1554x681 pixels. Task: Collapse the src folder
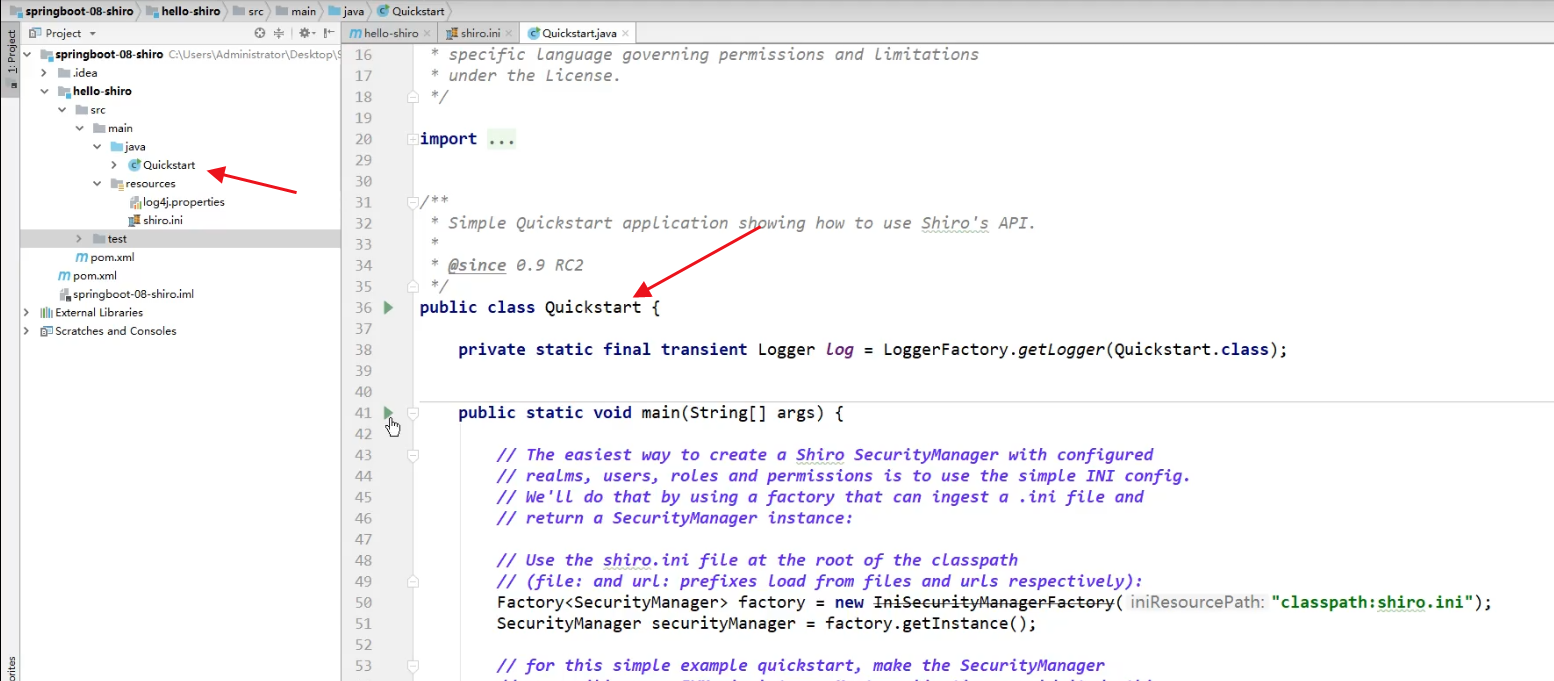[x=62, y=110]
